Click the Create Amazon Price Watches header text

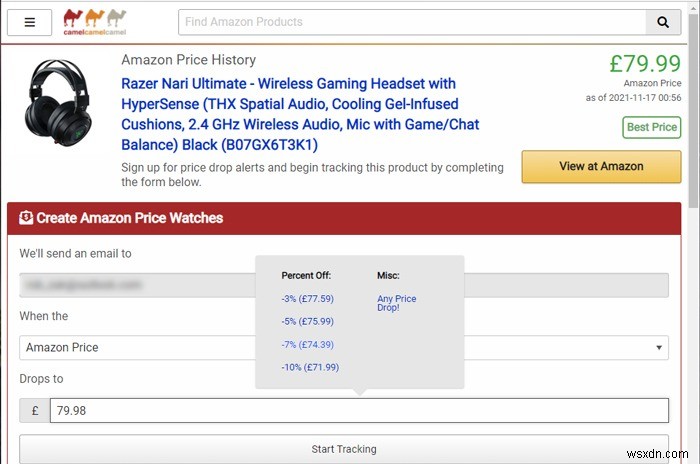coord(129,218)
